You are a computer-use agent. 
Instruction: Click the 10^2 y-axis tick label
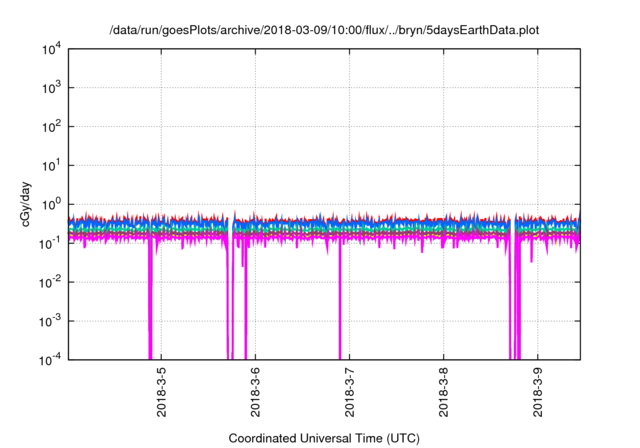(x=52, y=126)
